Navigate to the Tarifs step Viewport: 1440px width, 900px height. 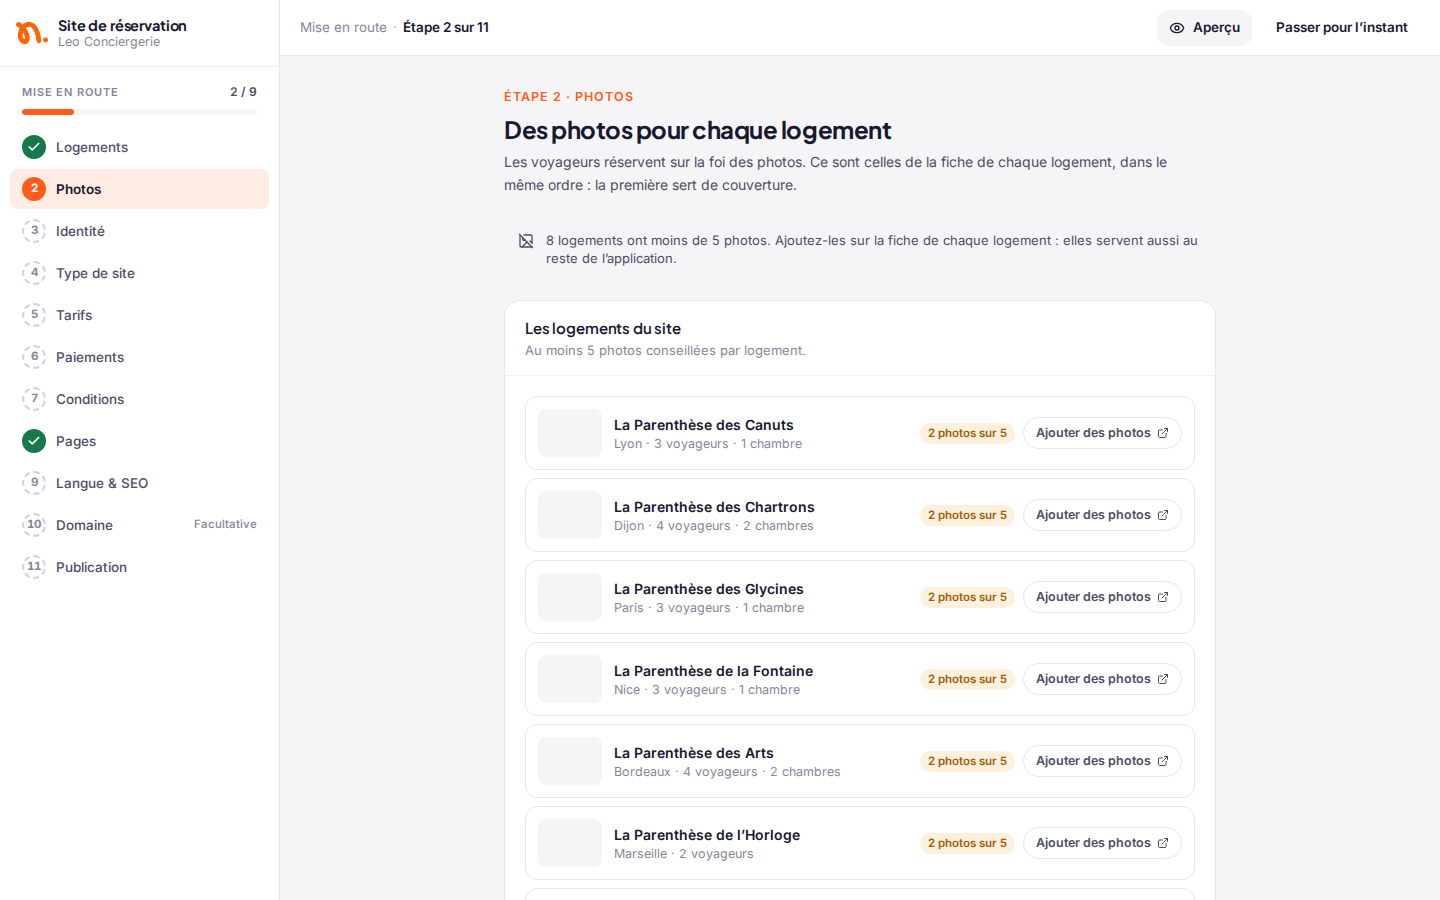pos(139,315)
